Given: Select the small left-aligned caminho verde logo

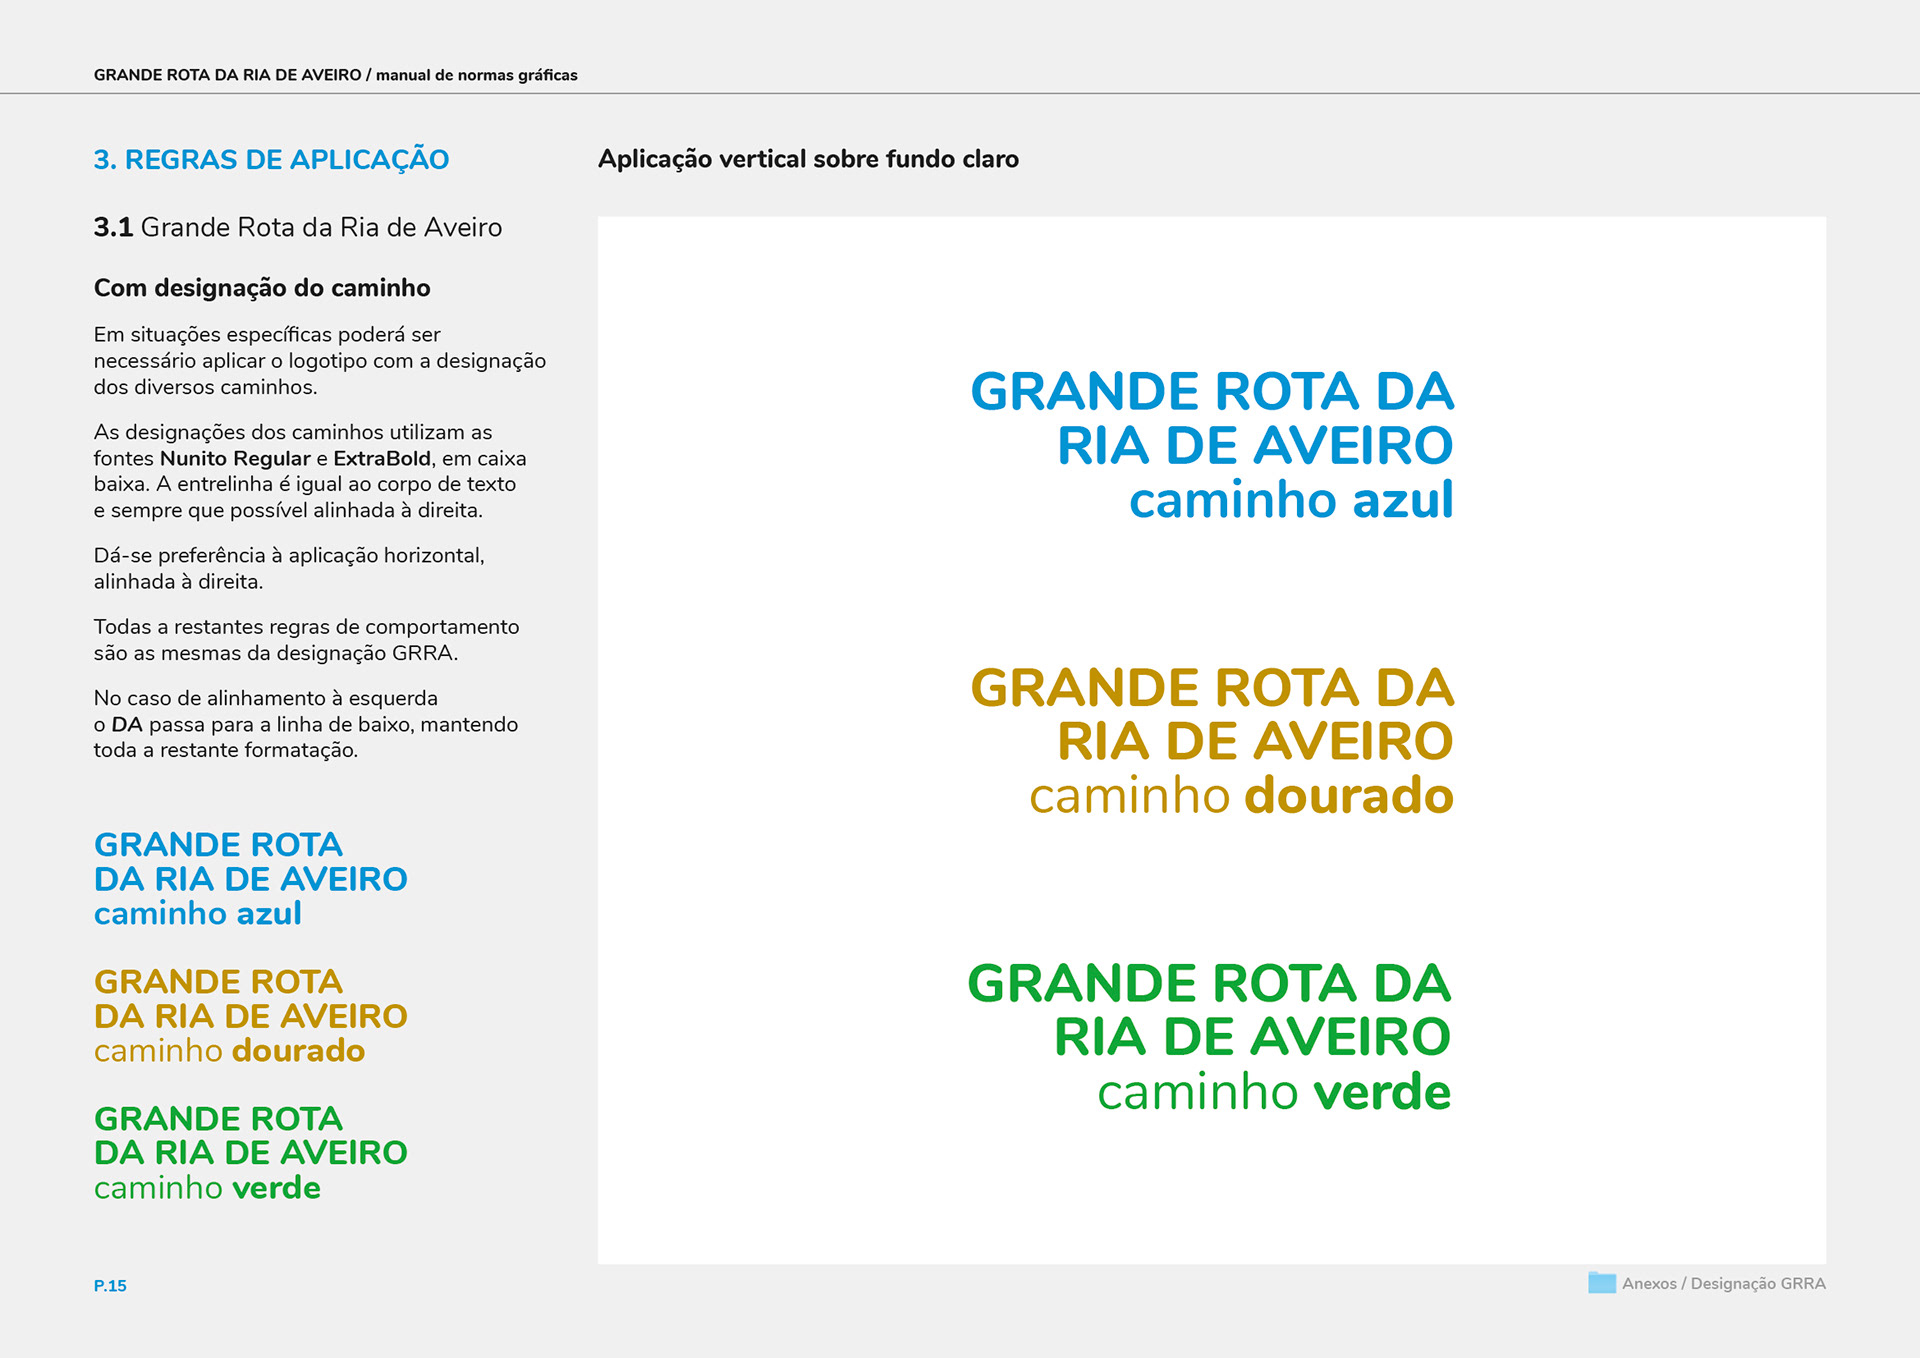Looking at the screenshot, I should [x=250, y=1153].
